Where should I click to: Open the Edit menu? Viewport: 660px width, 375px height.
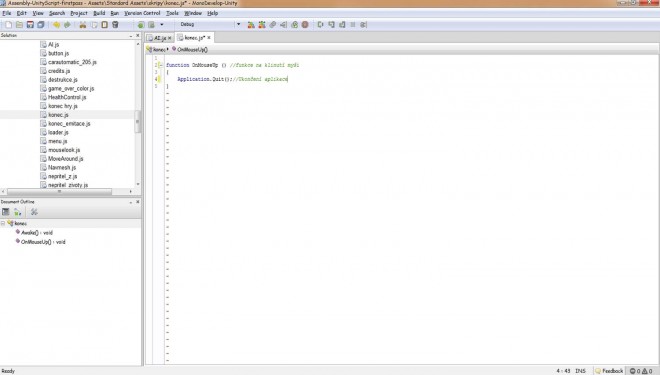coord(21,13)
